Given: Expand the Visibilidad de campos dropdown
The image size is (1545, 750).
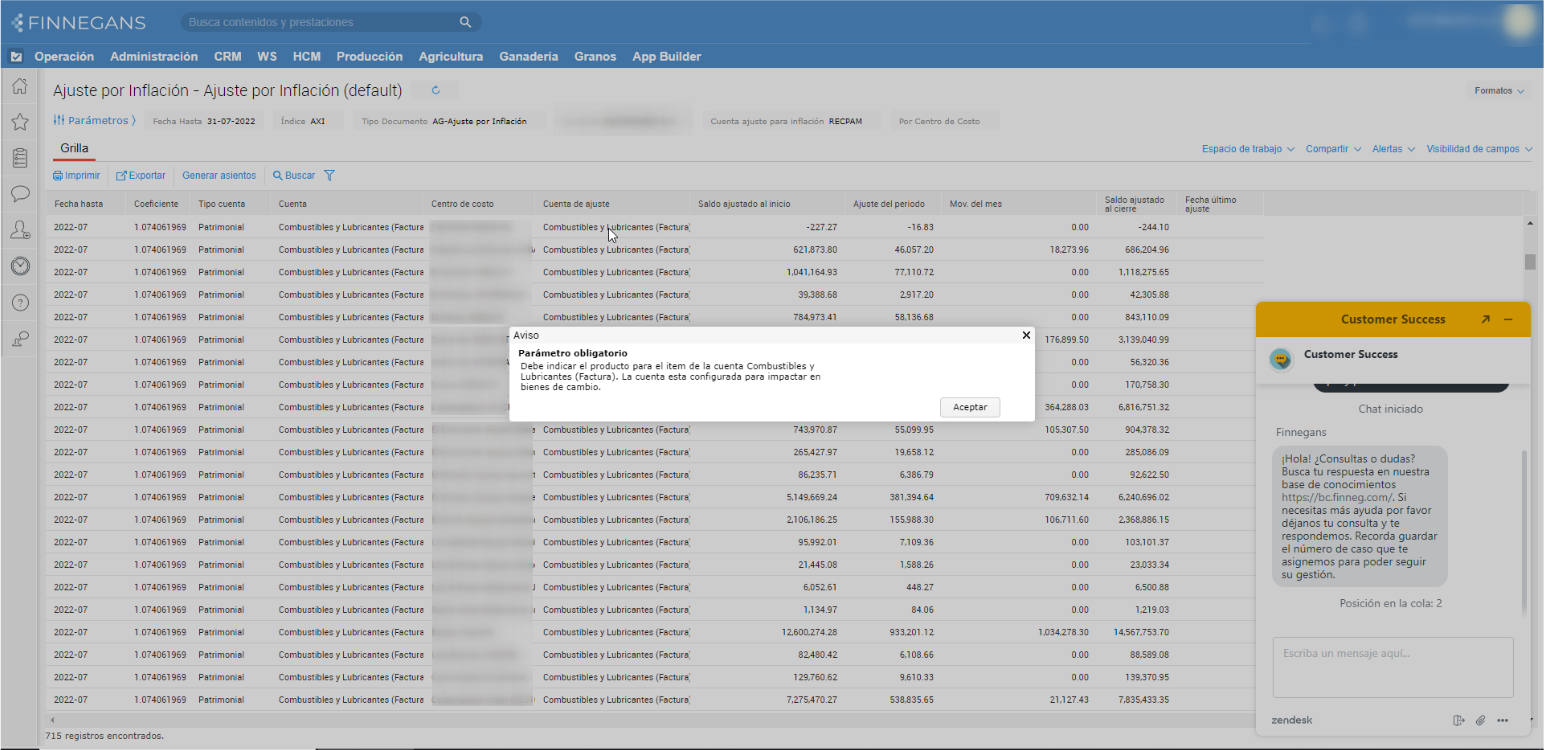Looking at the screenshot, I should (x=1479, y=149).
